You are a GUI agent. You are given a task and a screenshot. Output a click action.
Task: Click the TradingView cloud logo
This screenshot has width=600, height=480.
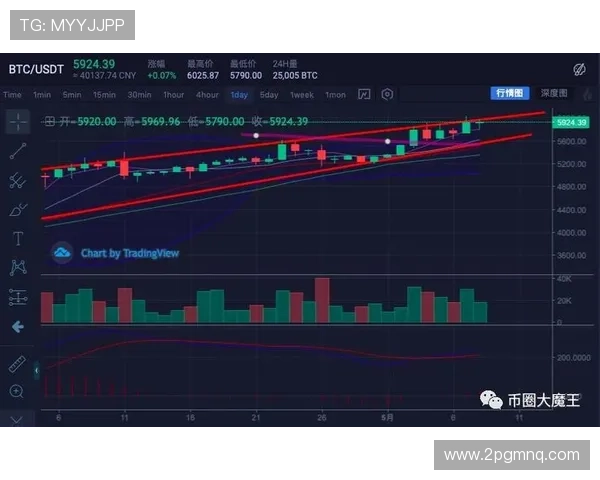click(62, 253)
